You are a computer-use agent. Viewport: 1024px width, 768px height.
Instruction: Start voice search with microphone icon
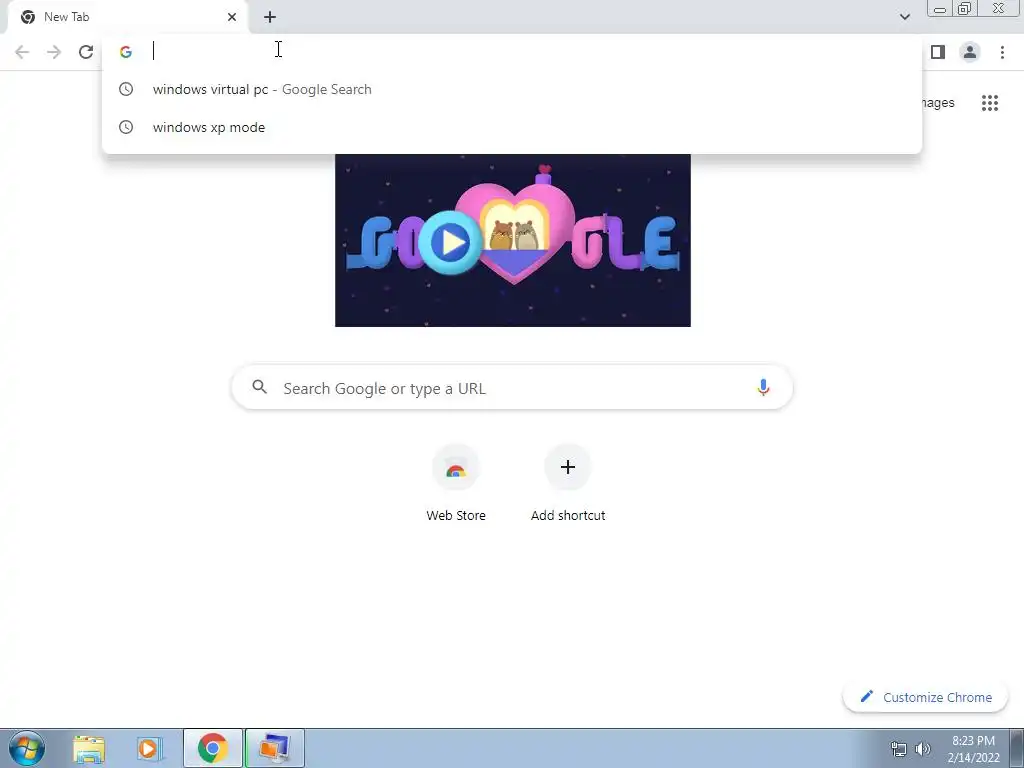[x=763, y=387]
